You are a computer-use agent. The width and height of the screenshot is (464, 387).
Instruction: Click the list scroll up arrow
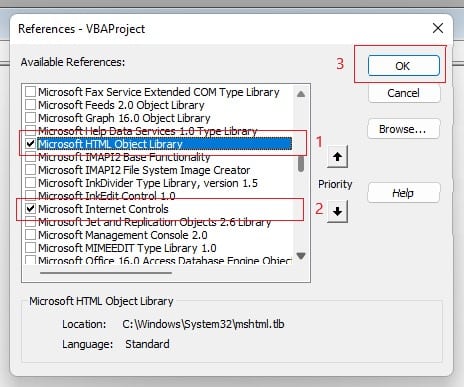pos(301,94)
